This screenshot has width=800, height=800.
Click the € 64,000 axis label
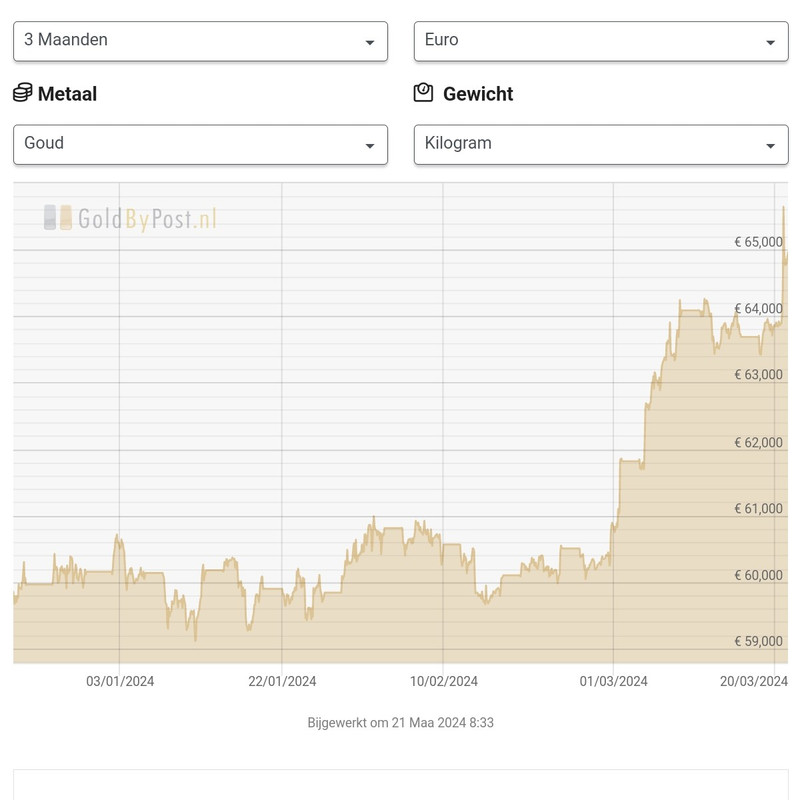click(x=758, y=309)
